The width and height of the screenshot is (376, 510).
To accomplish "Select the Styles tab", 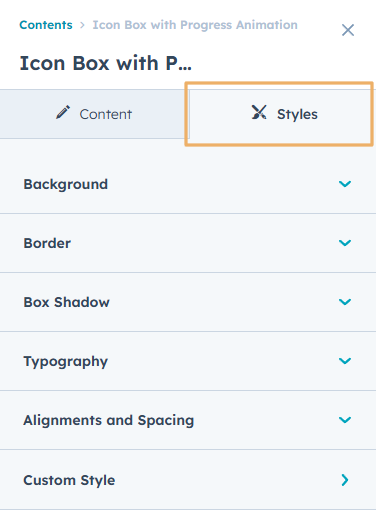I will (x=281, y=114).
